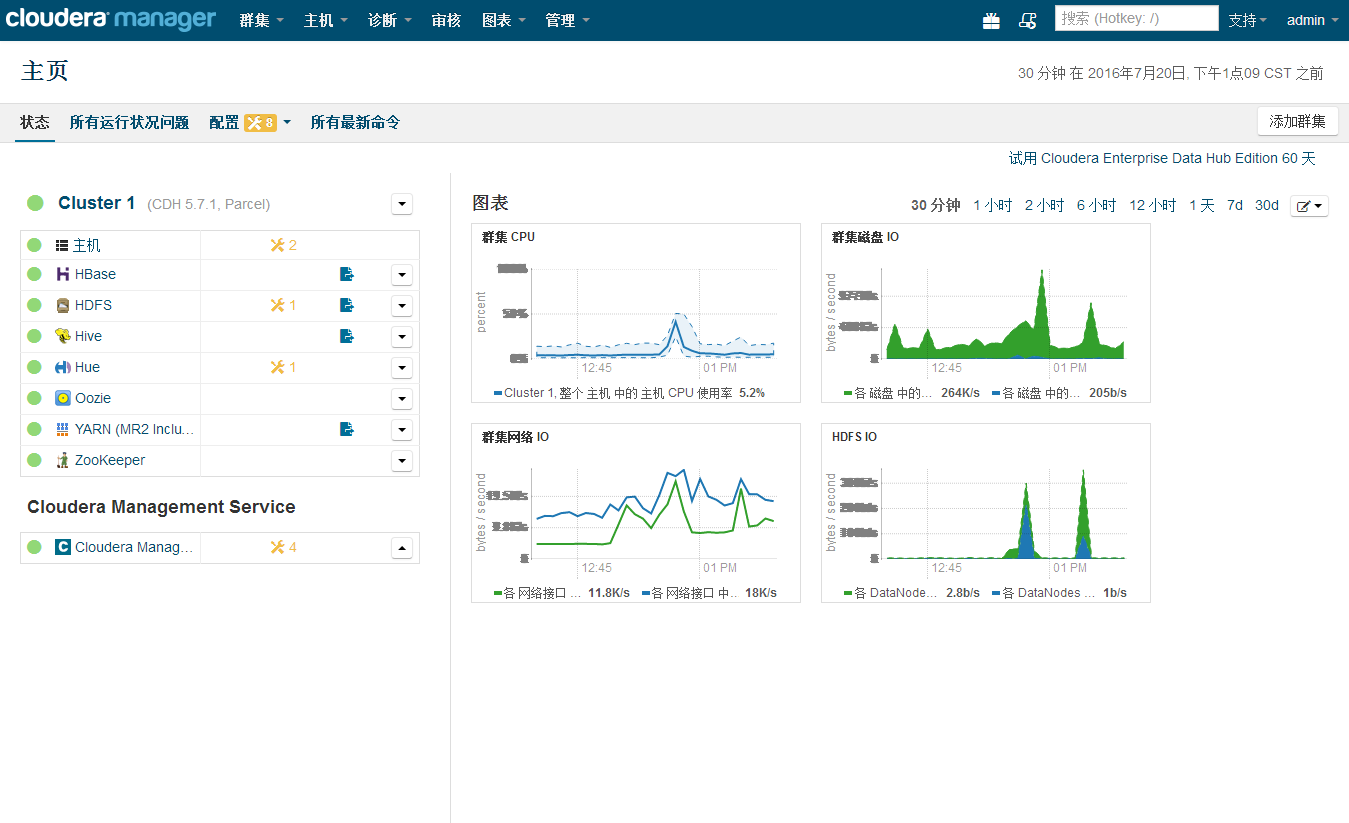Screen dimensions: 1349x823
Task: Open the Hive actions dropdown arrow
Action: [x=402, y=336]
